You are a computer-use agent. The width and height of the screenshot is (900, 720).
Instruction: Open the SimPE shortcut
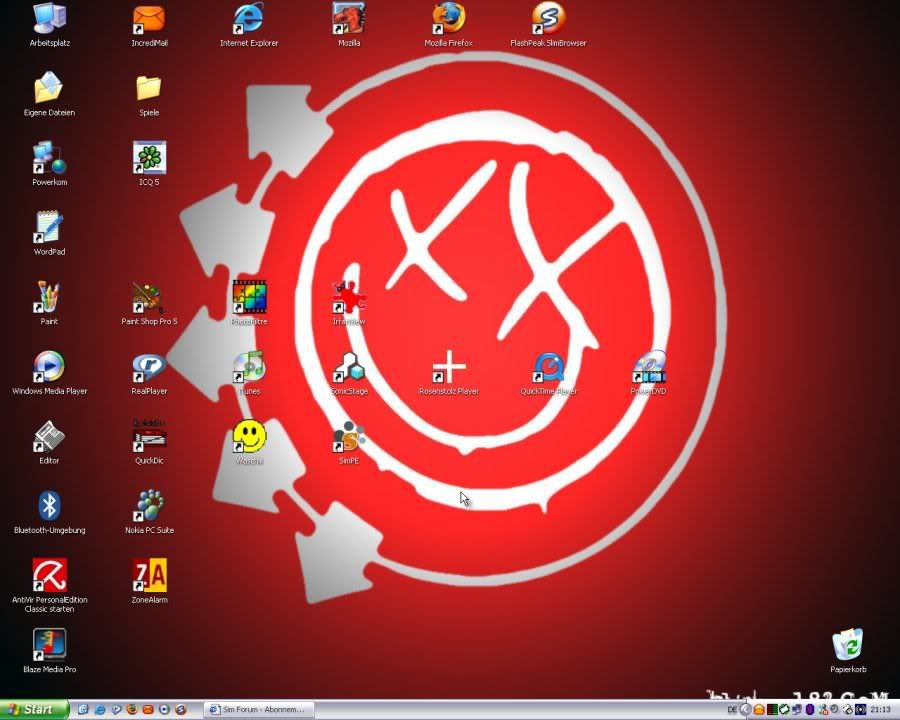(x=348, y=437)
